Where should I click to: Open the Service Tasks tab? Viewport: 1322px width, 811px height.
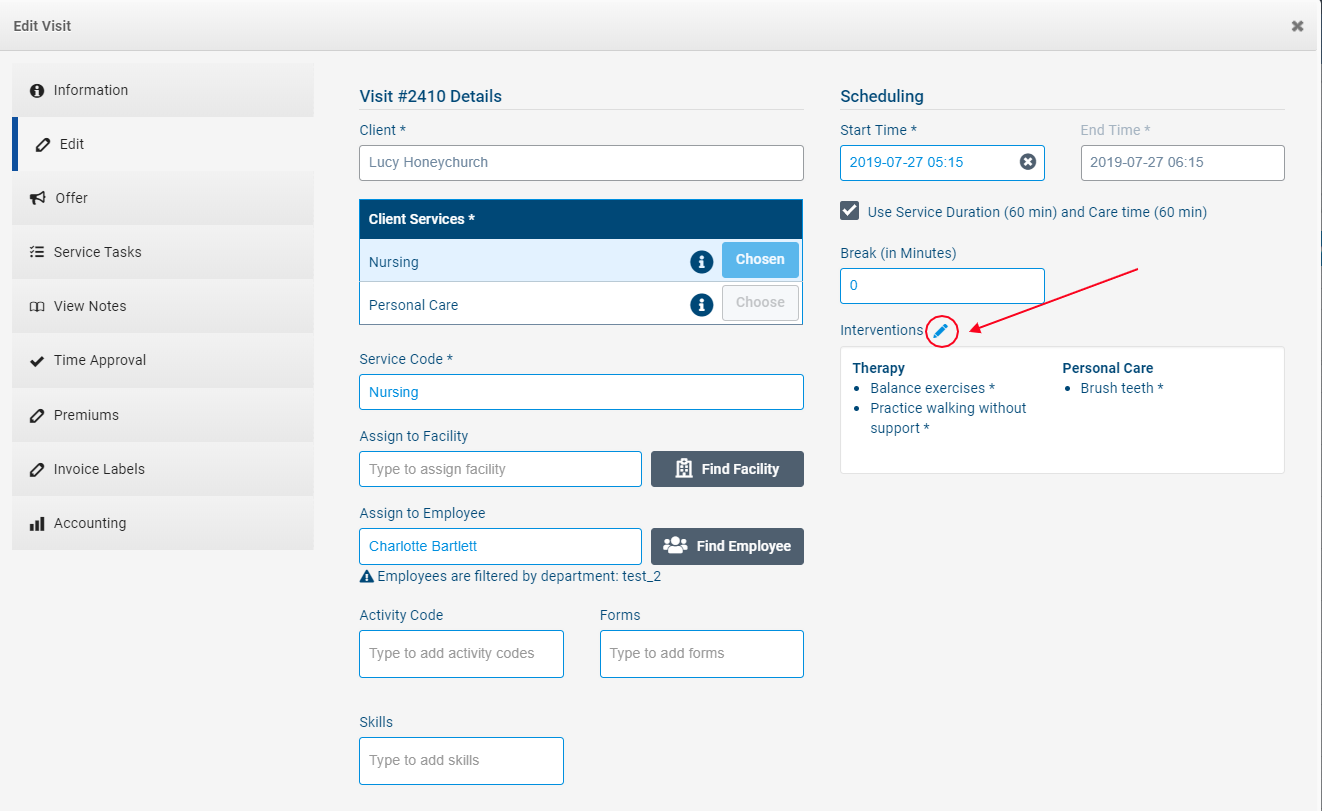tap(163, 252)
